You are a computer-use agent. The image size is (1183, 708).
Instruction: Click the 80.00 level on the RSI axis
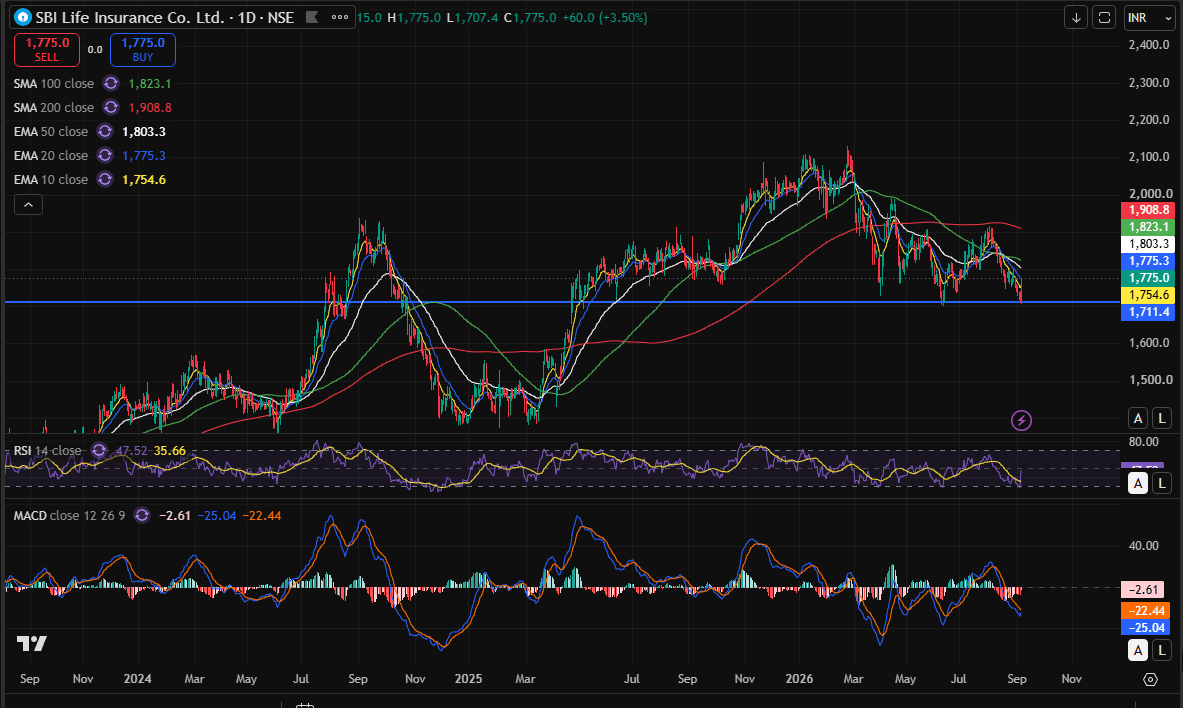[x=1144, y=442]
